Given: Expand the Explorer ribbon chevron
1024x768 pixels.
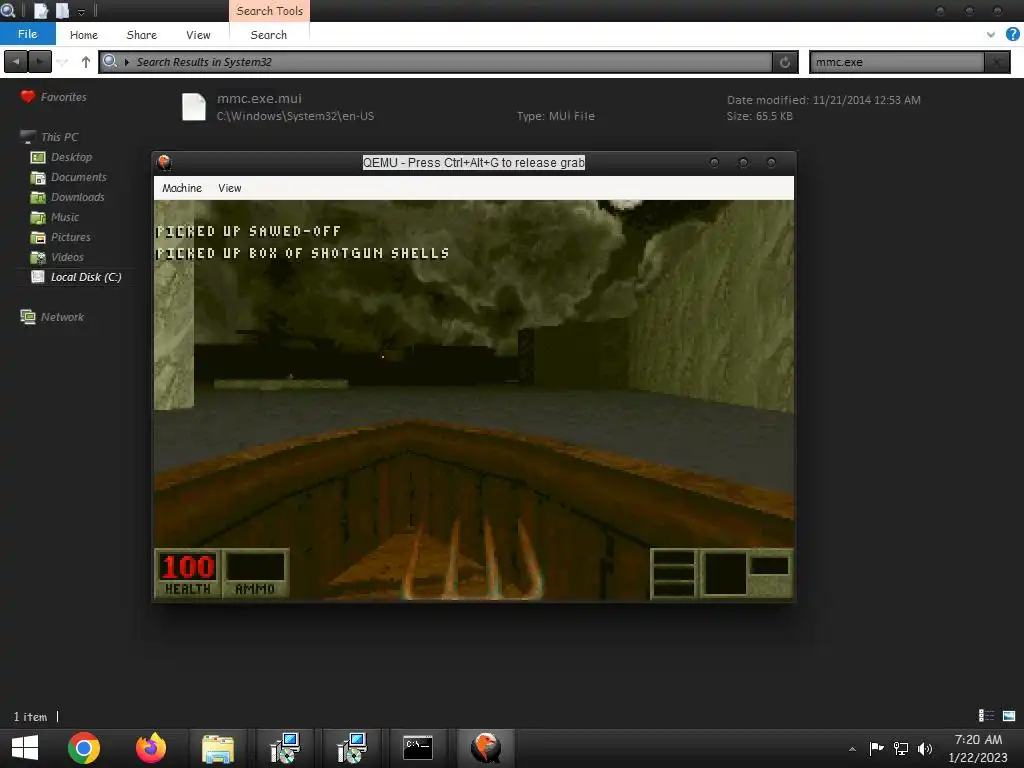Looking at the screenshot, I should click(991, 35).
